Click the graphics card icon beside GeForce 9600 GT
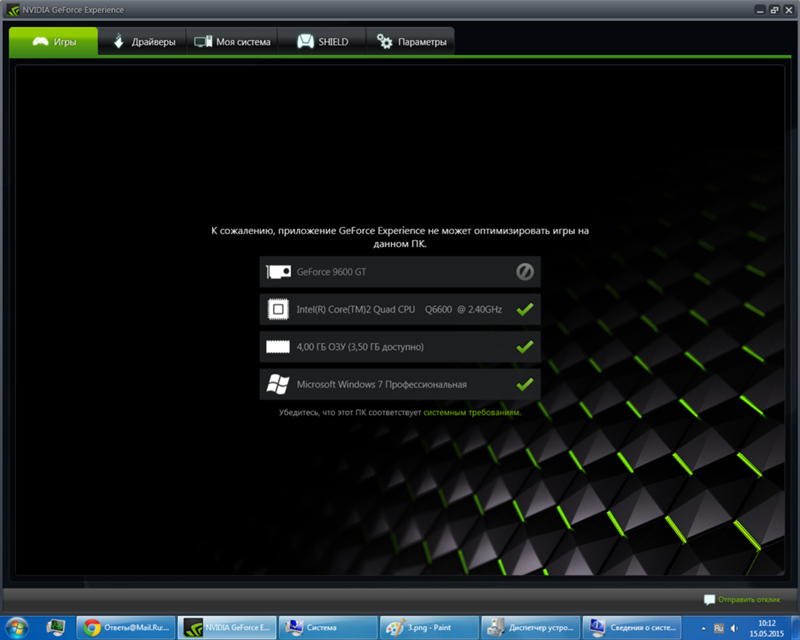This screenshot has width=800, height=640. point(278,272)
